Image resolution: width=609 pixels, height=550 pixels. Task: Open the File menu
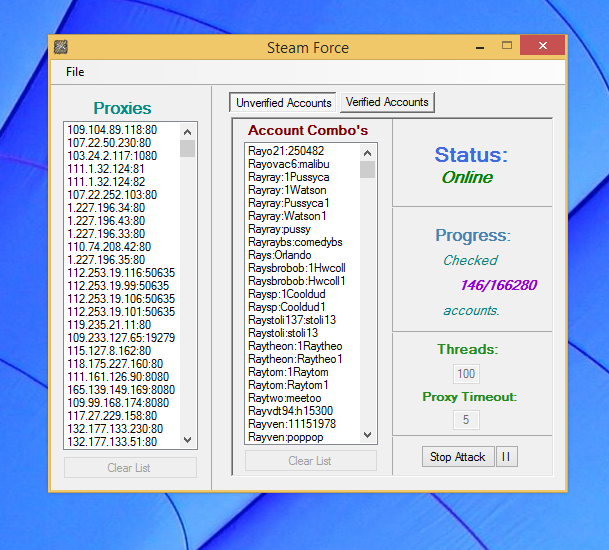point(75,72)
